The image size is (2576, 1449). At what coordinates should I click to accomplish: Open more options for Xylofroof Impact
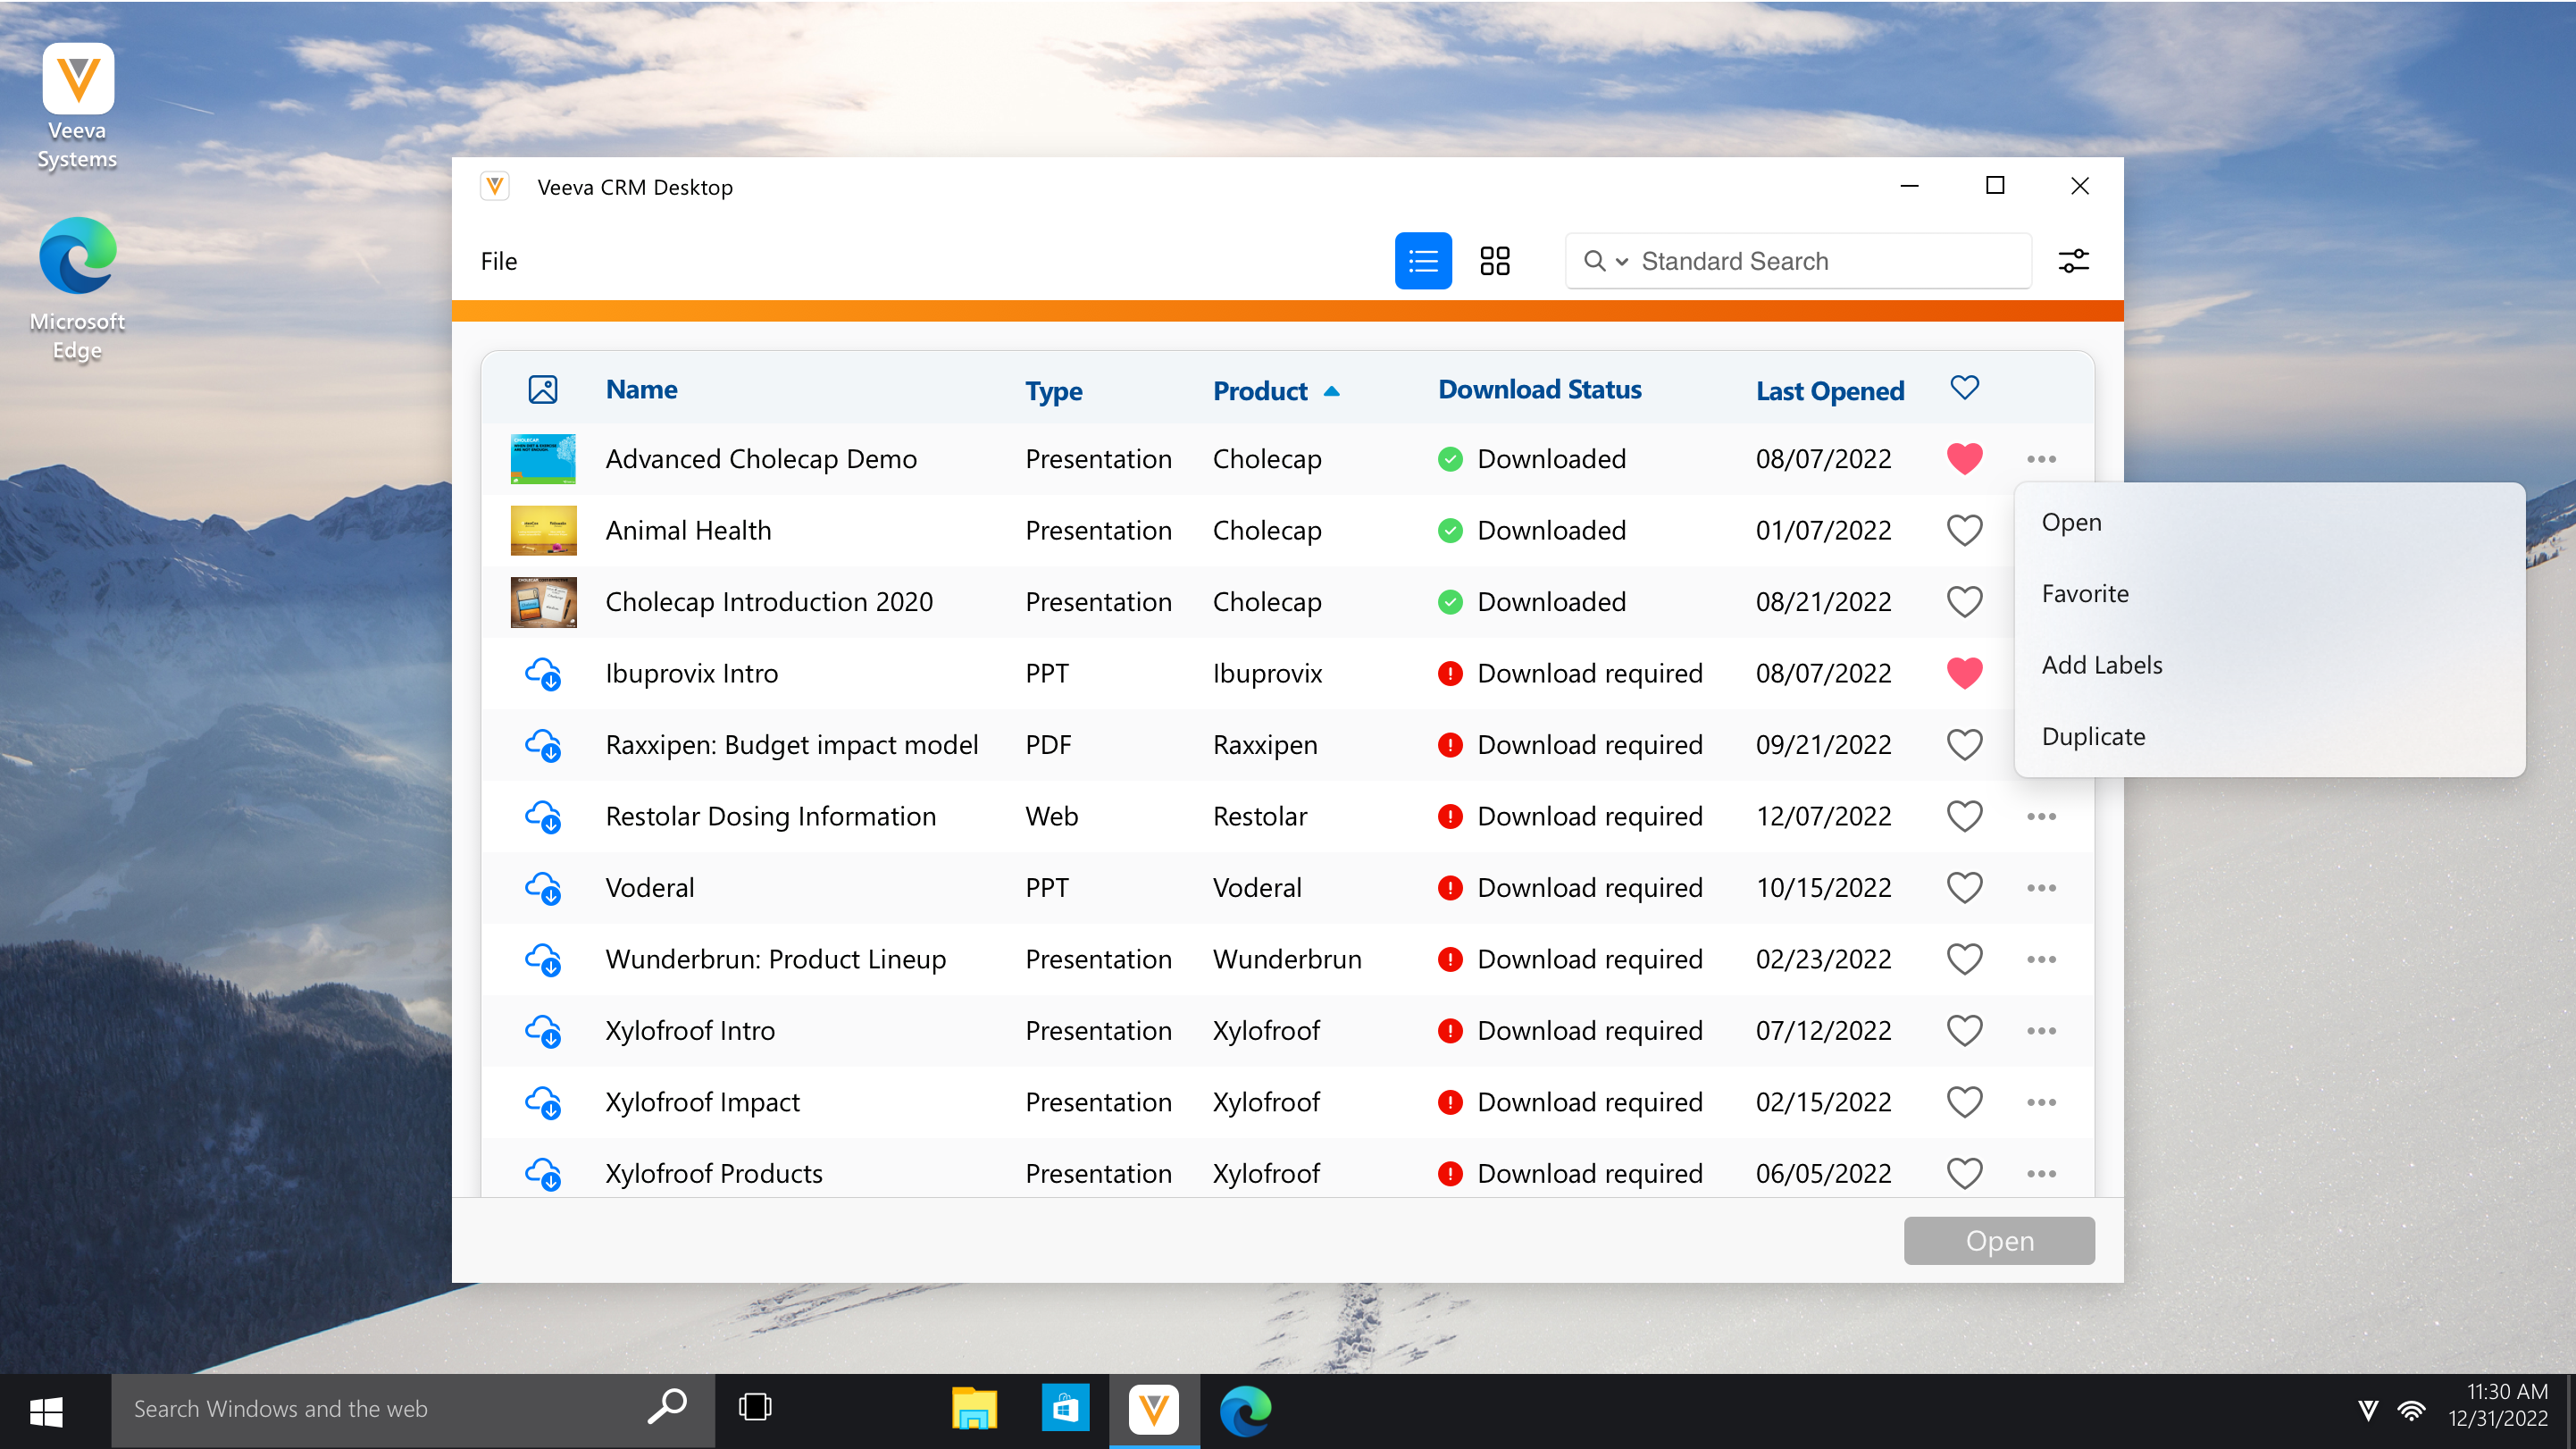click(x=2041, y=1102)
